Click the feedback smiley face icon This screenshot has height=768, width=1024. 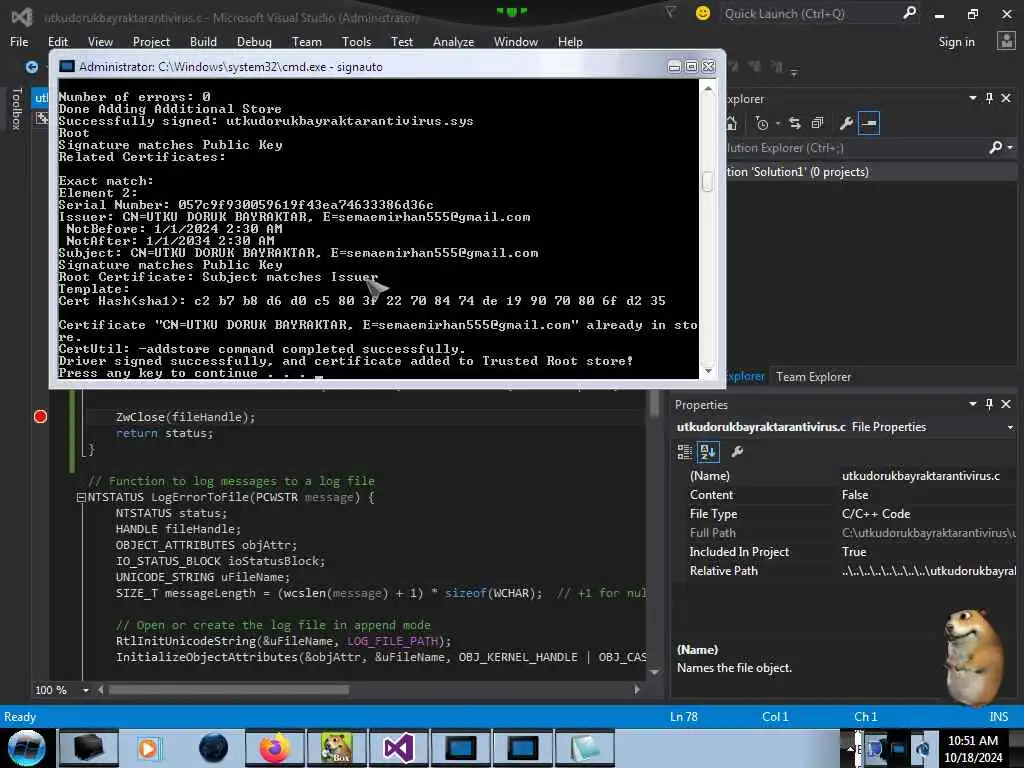pyautogui.click(x=703, y=13)
